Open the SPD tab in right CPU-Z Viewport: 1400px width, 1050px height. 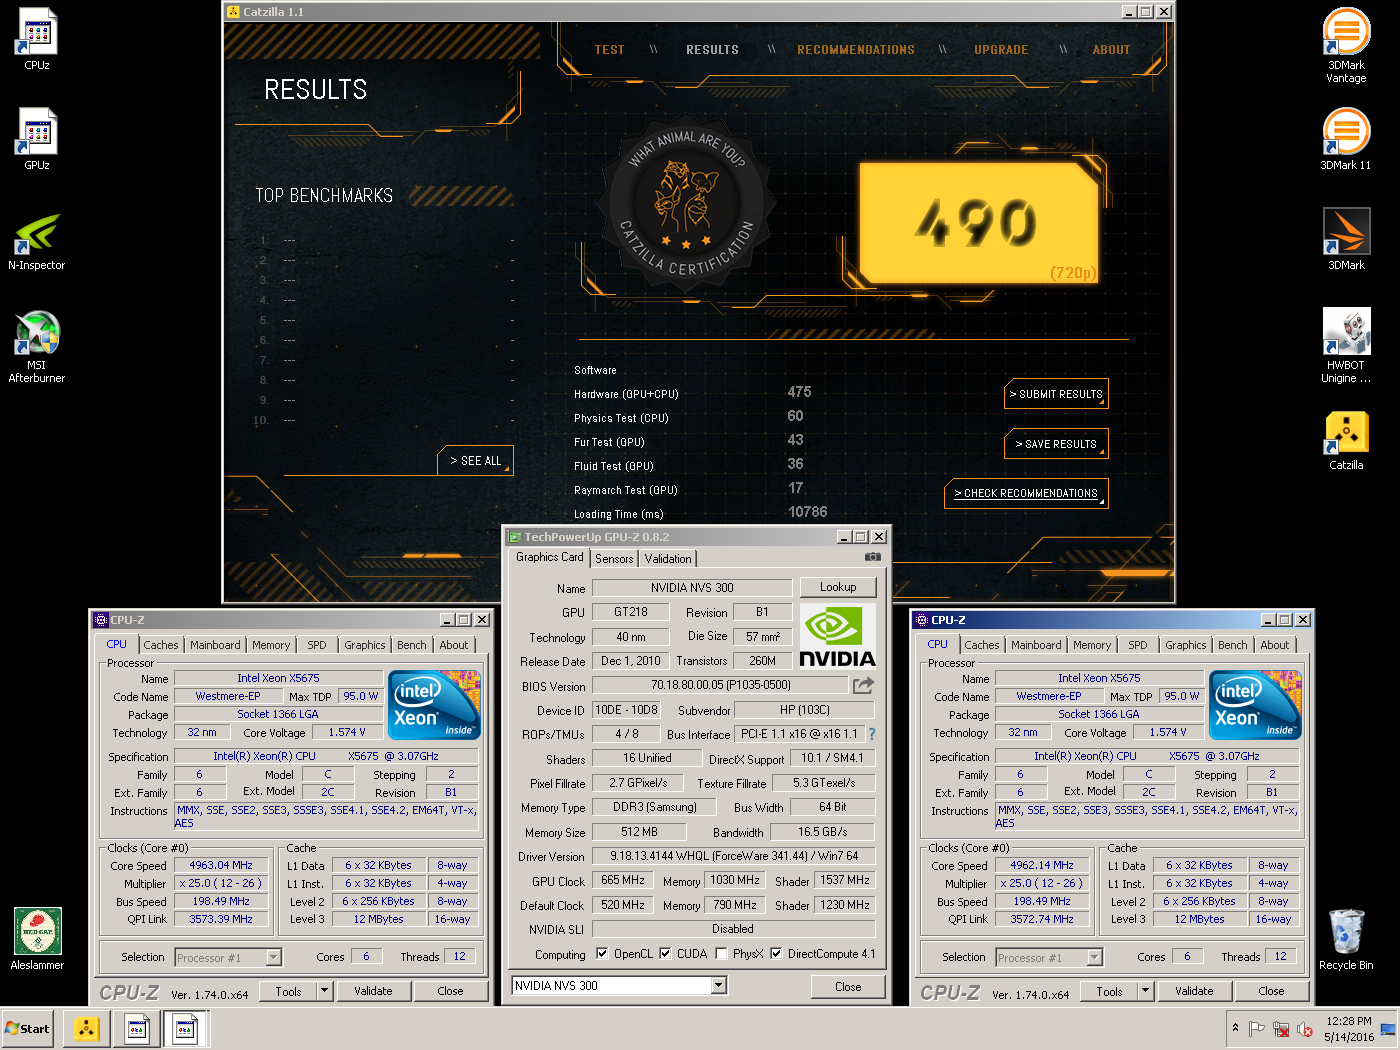coord(1138,645)
